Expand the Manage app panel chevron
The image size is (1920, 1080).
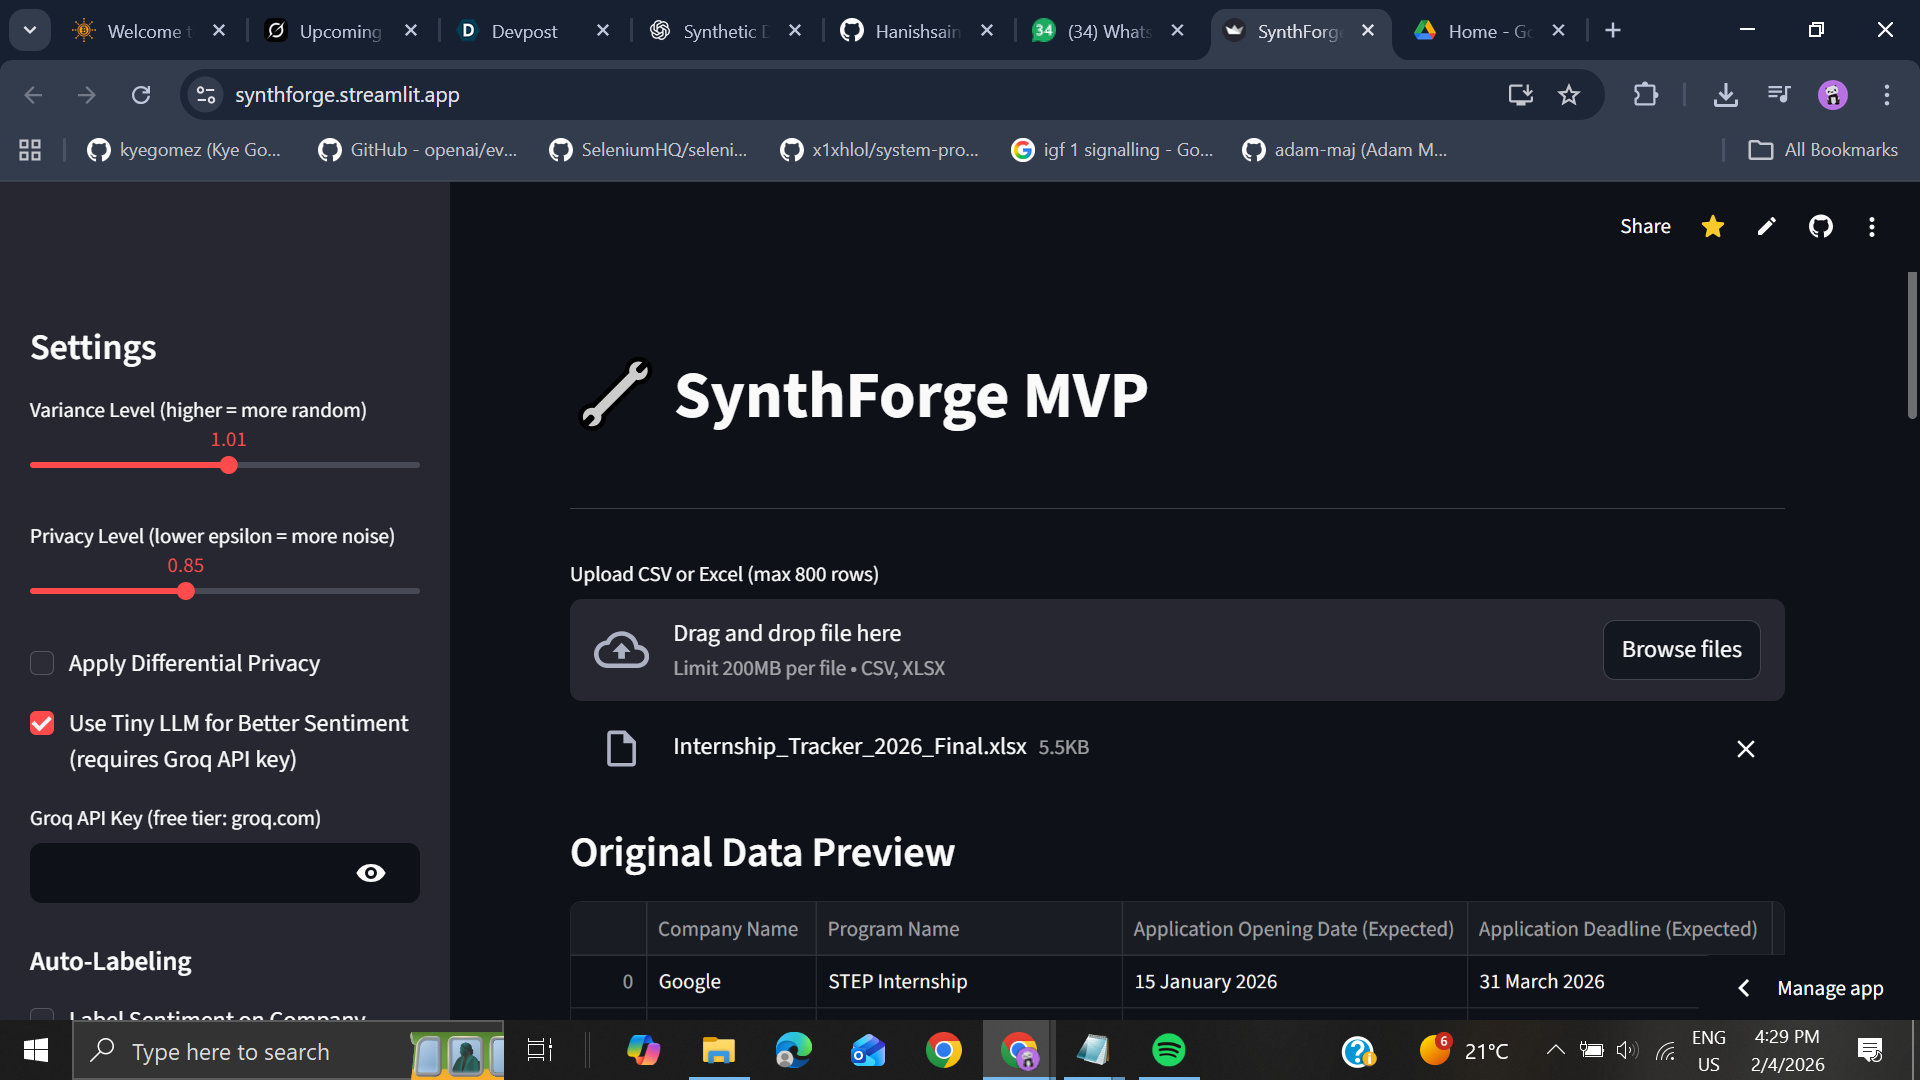1744,988
